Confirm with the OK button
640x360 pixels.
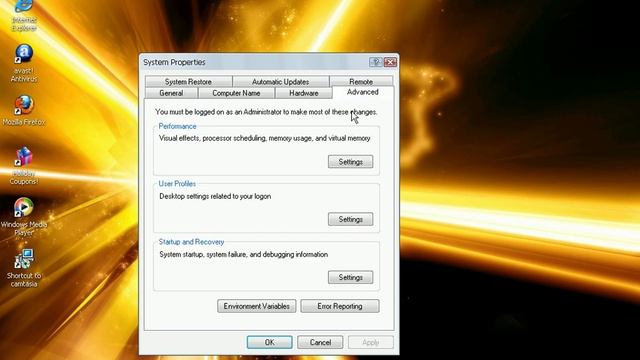269,342
